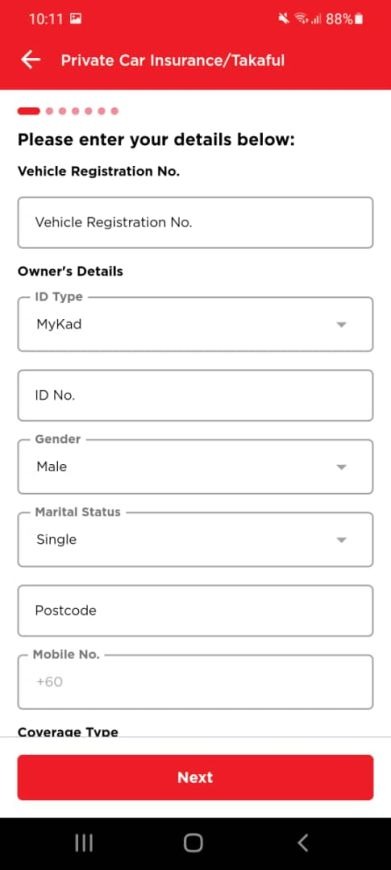Focus the ID No. input field

click(x=195, y=396)
